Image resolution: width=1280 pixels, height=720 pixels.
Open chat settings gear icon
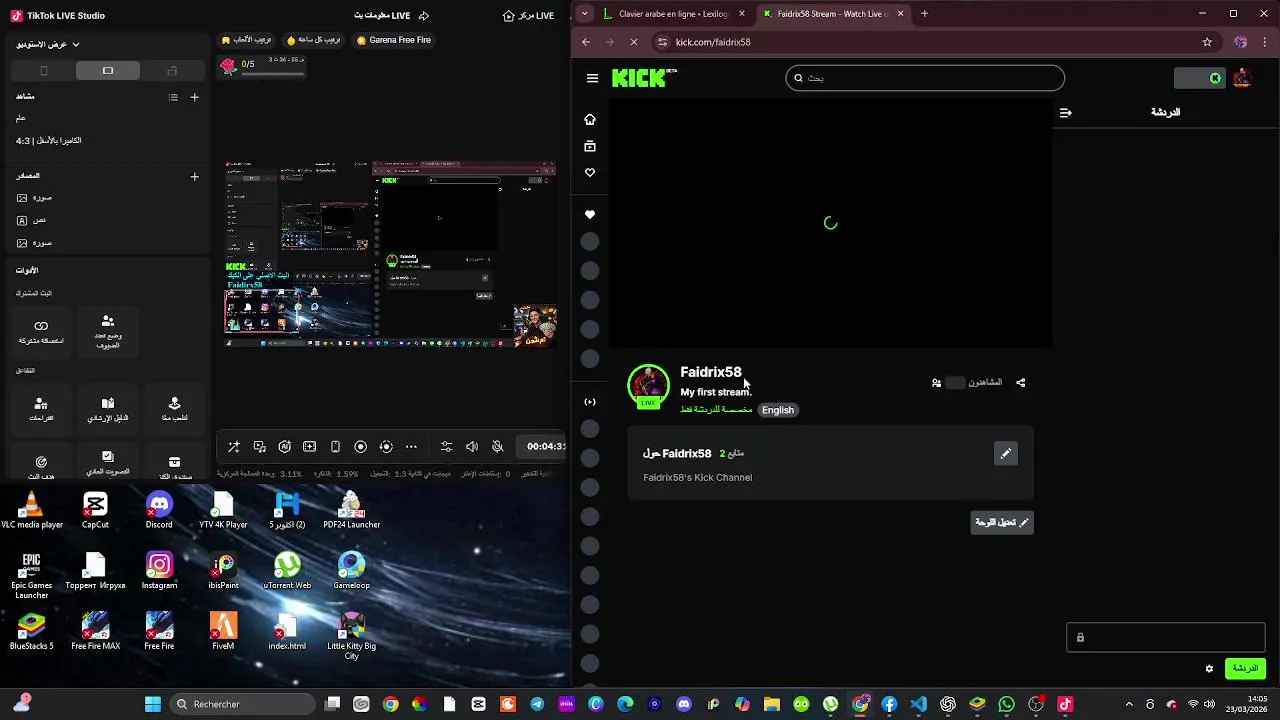tap(1209, 669)
